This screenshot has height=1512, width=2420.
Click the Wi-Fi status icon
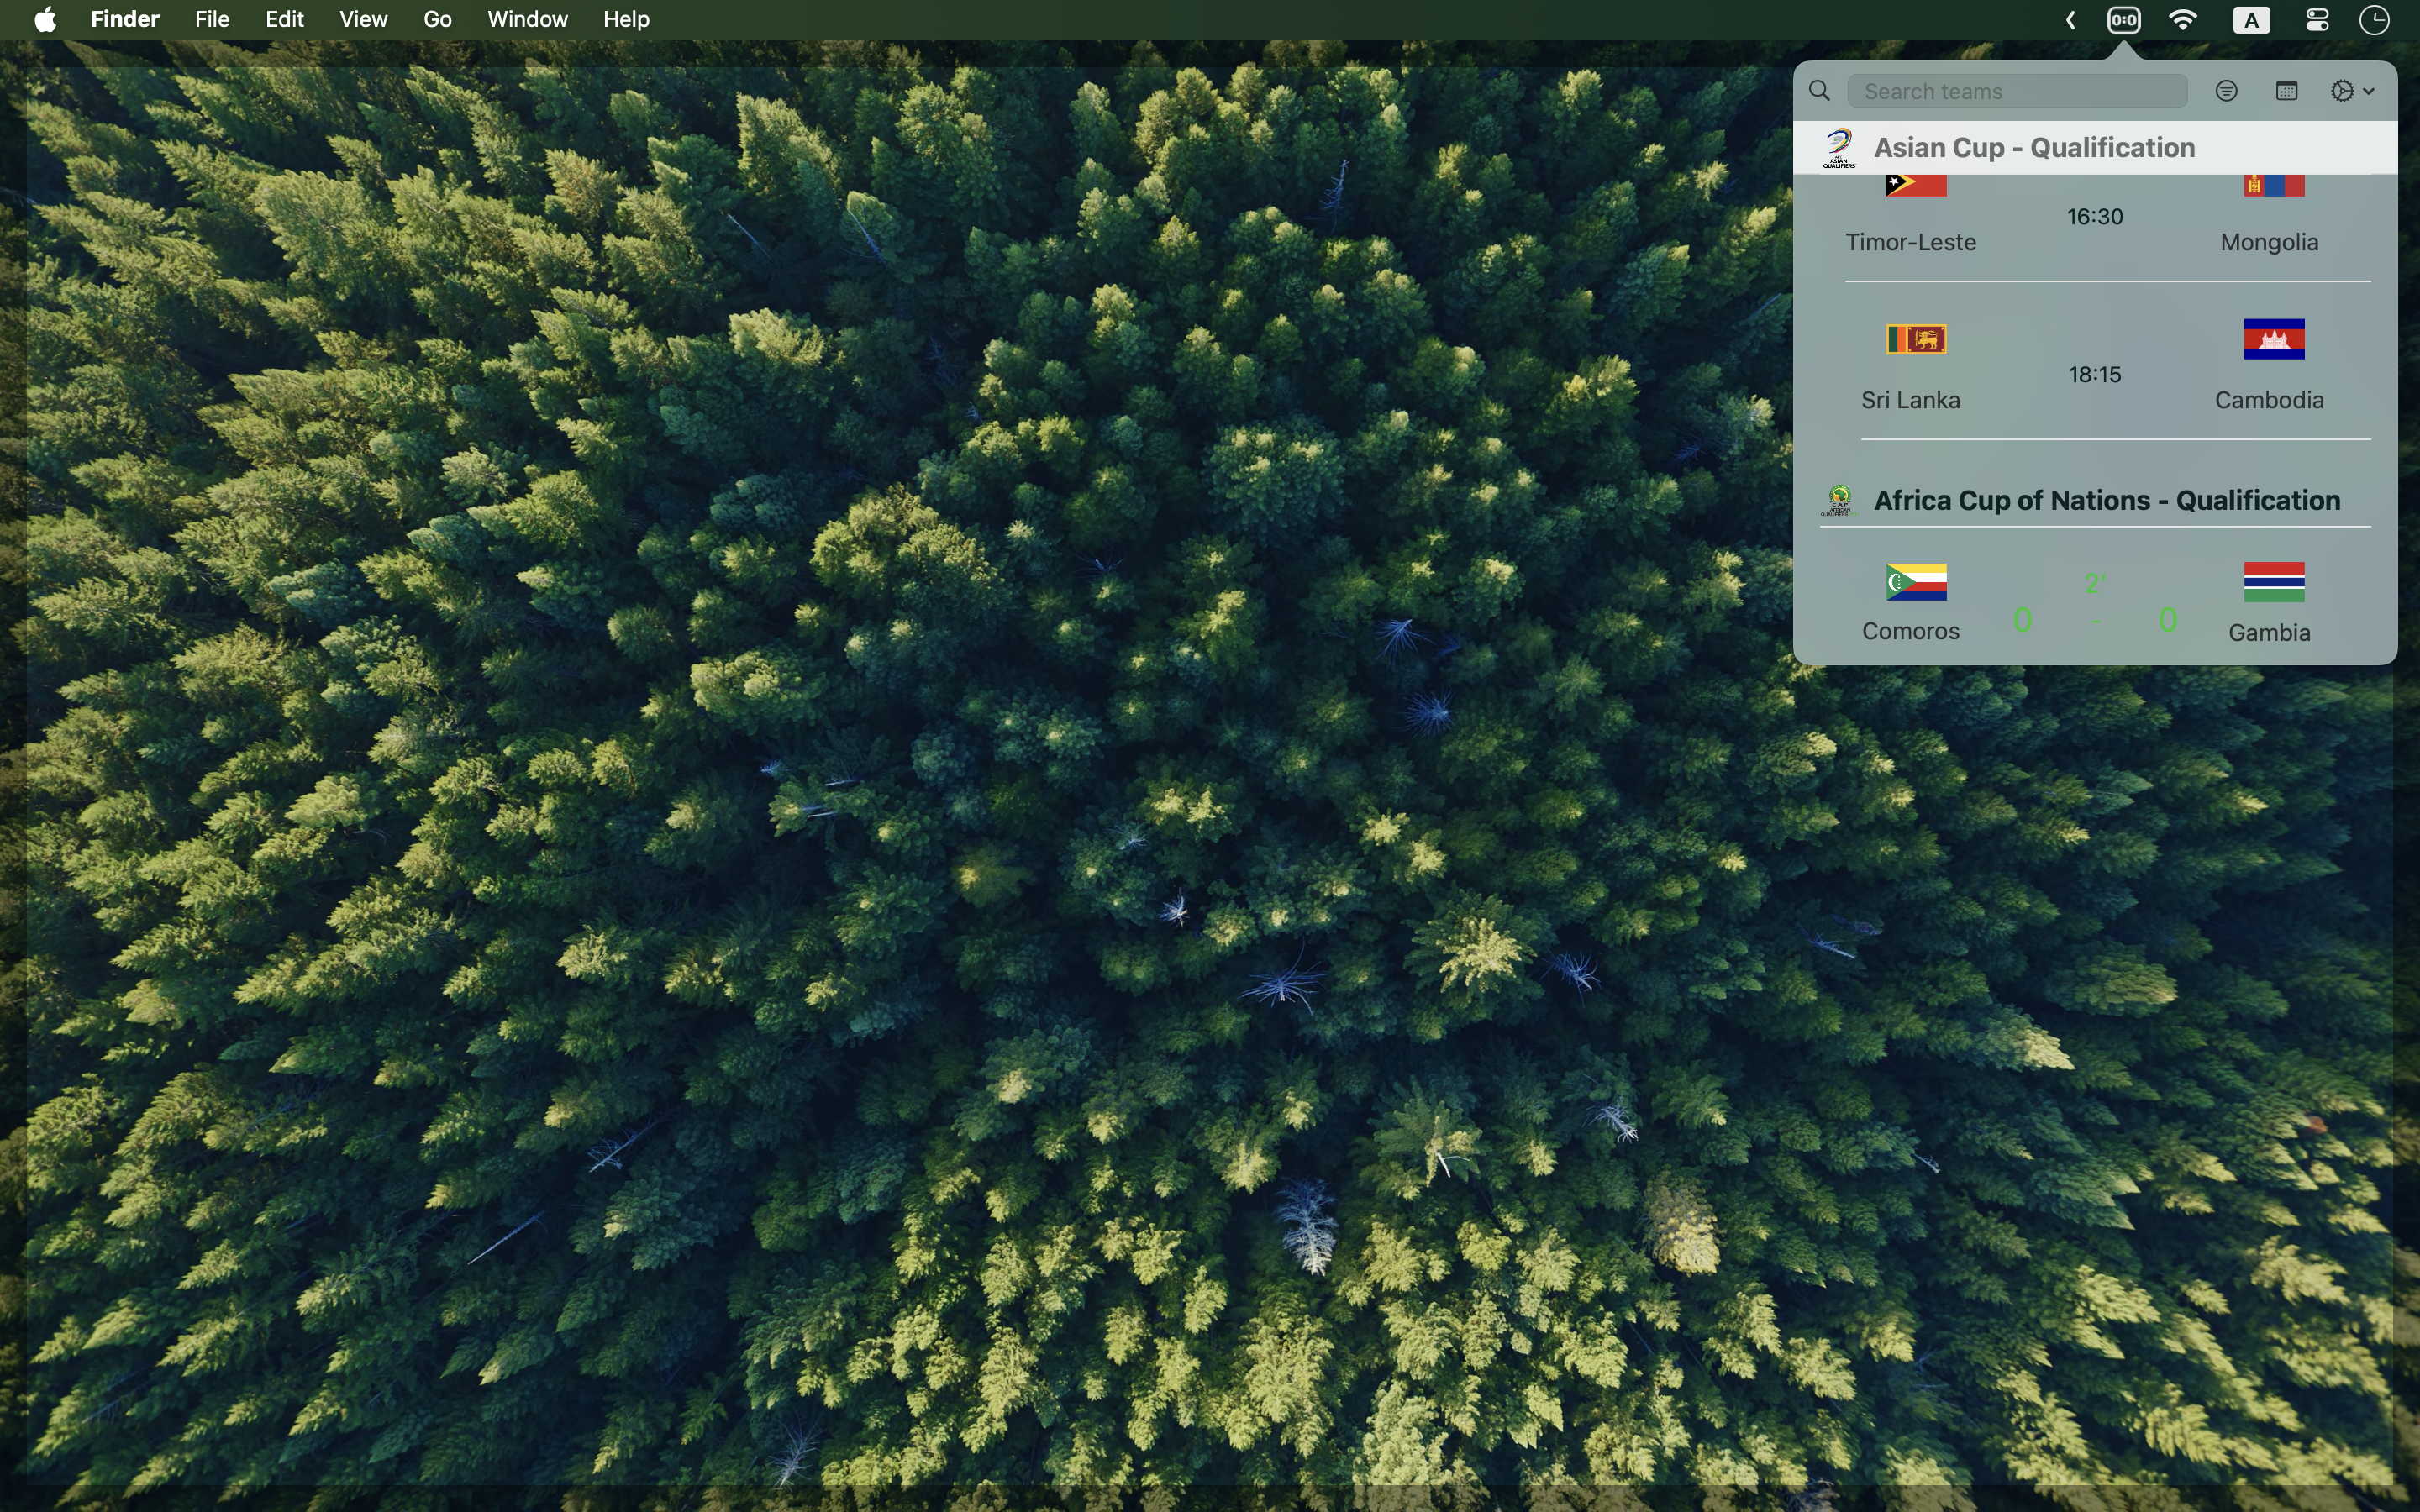coord(2183,20)
